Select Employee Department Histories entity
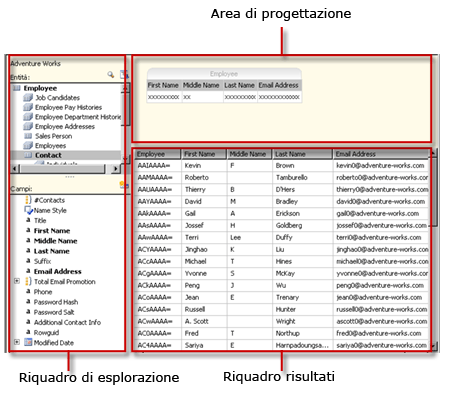452x396 pixels. point(78,117)
